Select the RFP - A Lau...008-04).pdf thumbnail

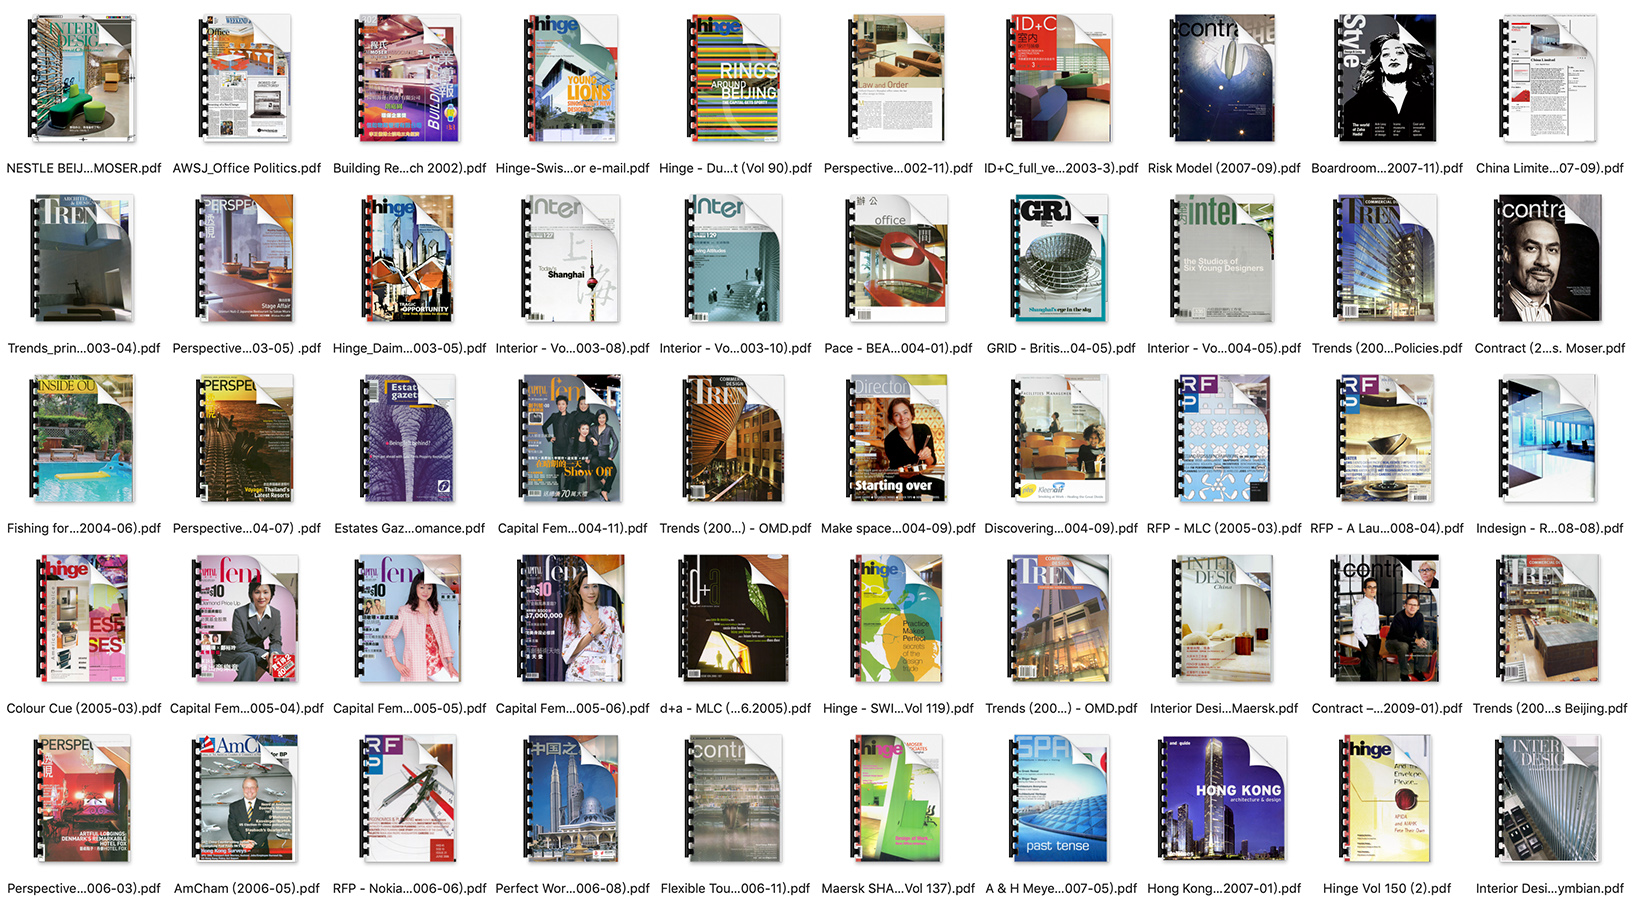pyautogui.click(x=1387, y=438)
